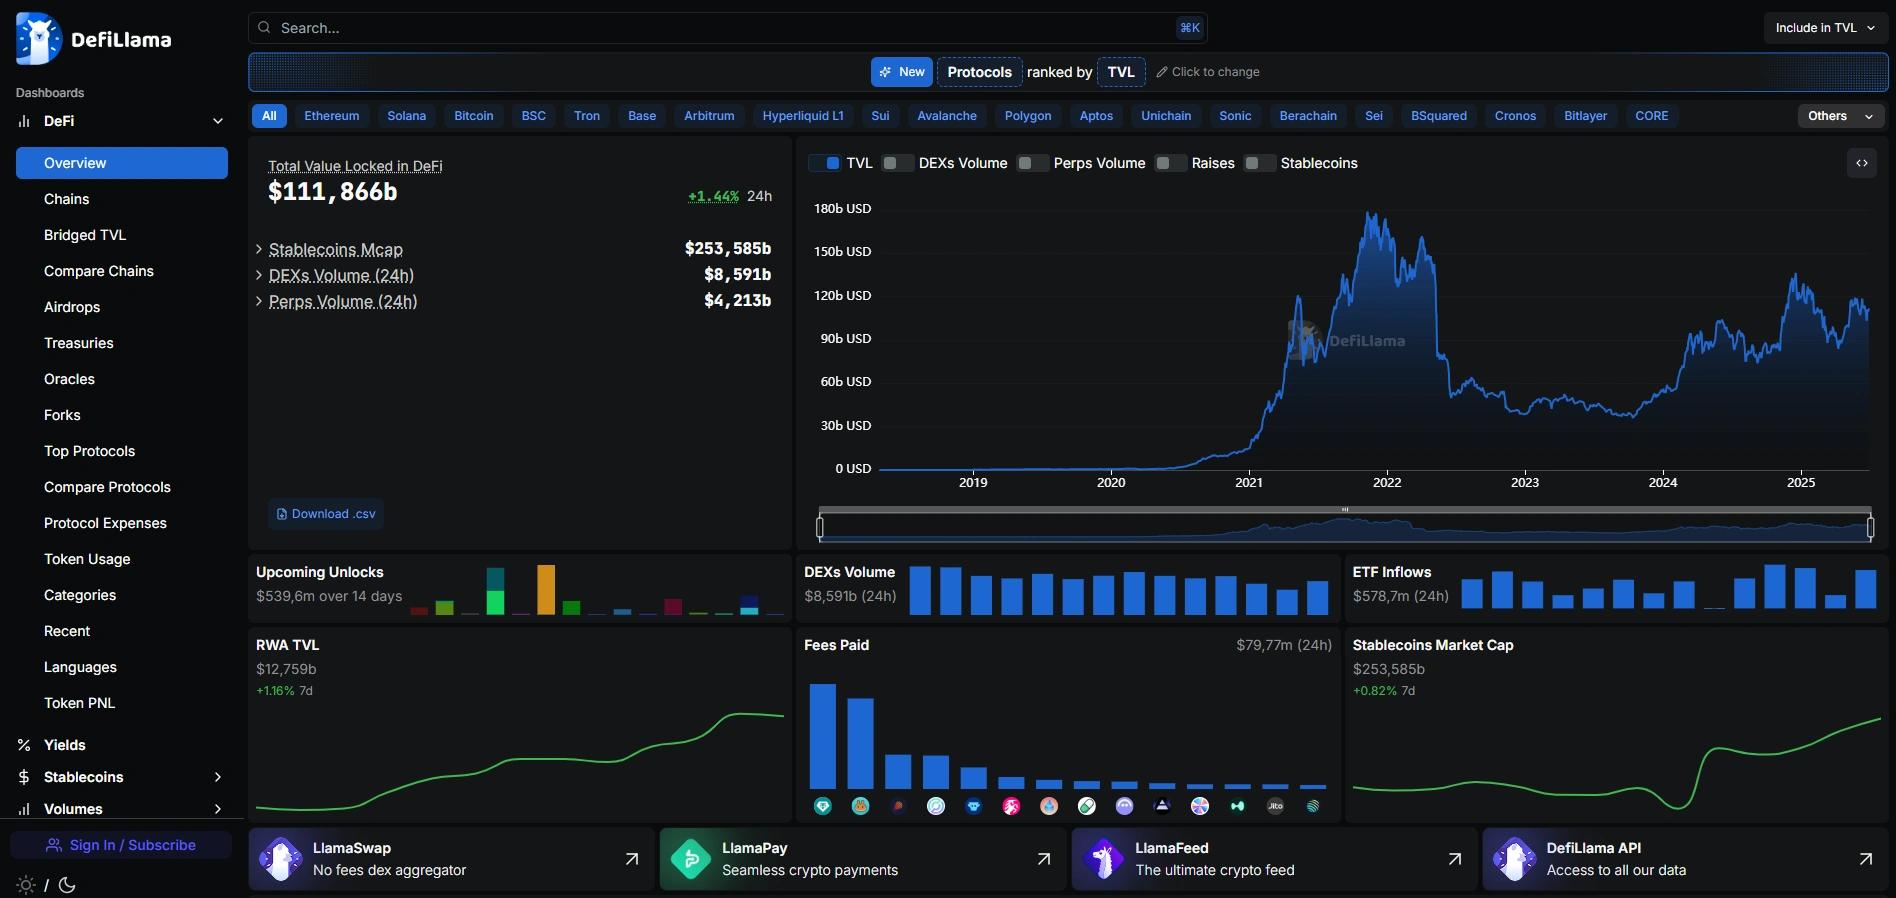This screenshot has width=1896, height=898.
Task: Select the Arbitrum chain filter
Action: point(709,116)
